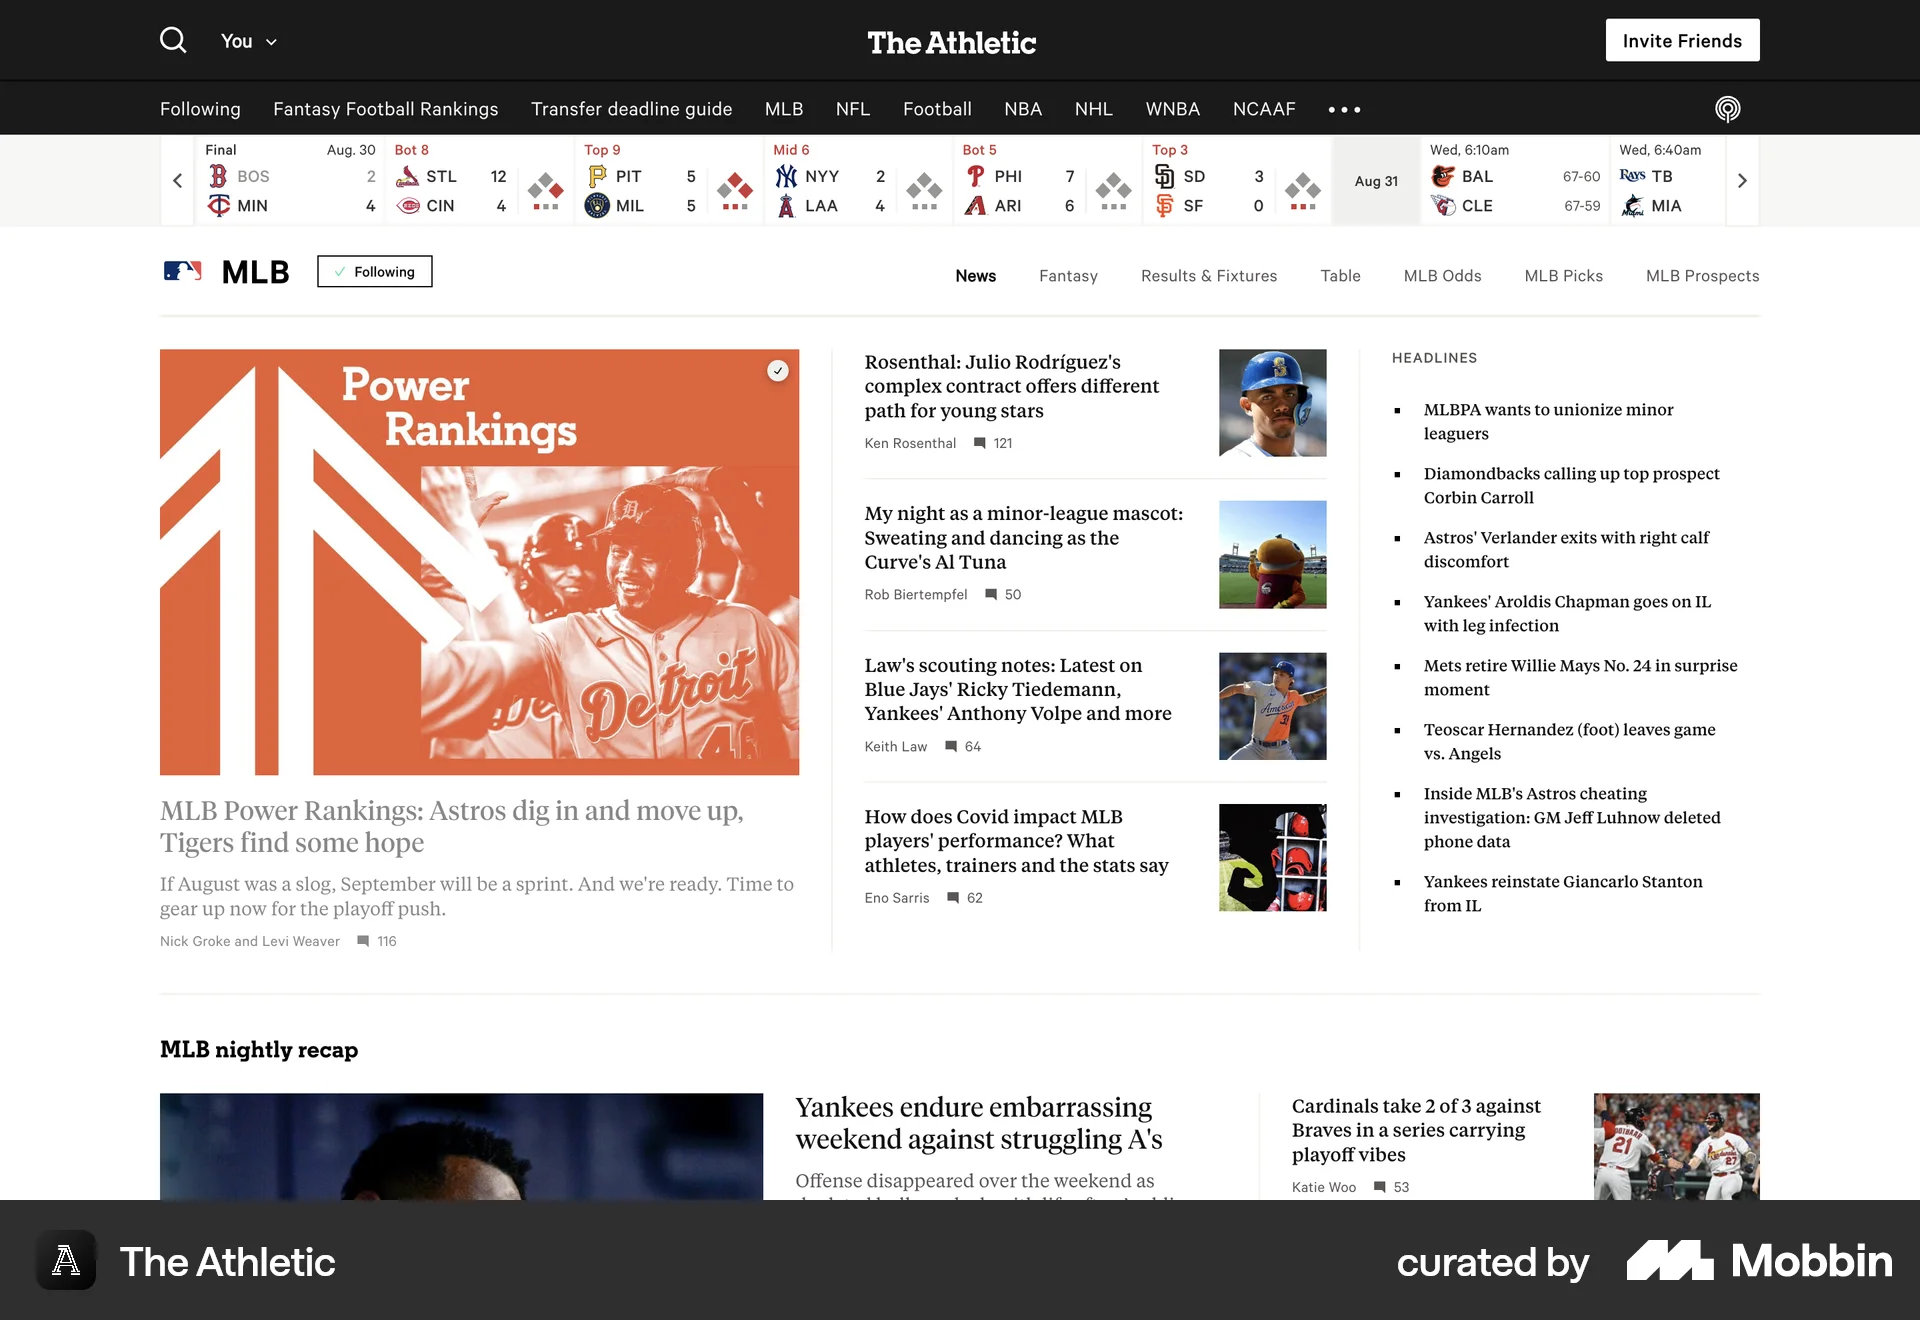Click The Athletic wordmark logo in the header
This screenshot has width=1920, height=1320.
[951, 42]
